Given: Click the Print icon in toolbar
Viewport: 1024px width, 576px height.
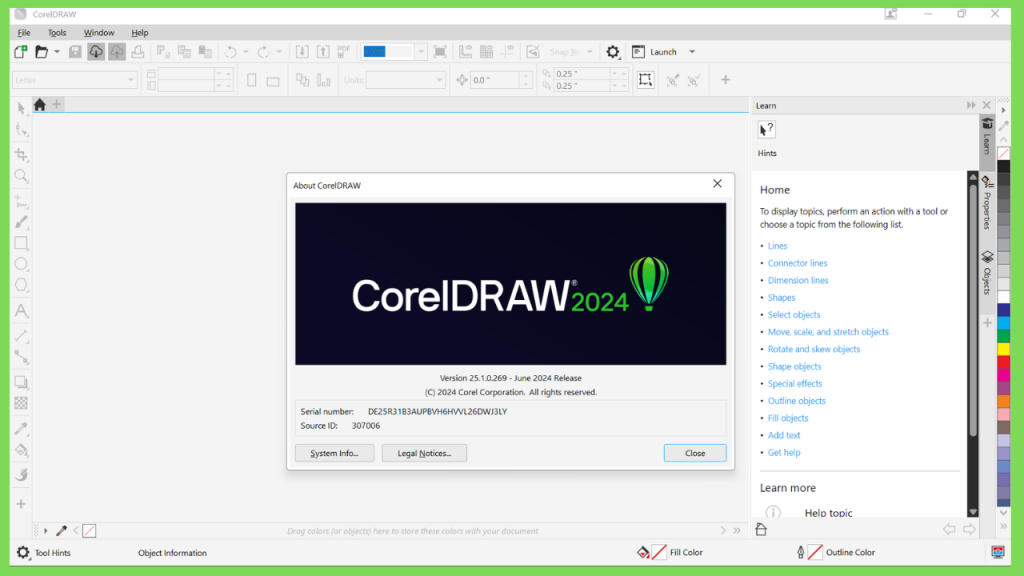Looking at the screenshot, I should (138, 52).
